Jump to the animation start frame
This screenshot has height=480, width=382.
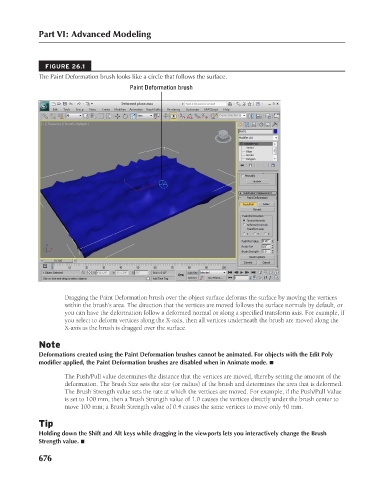(x=230, y=272)
